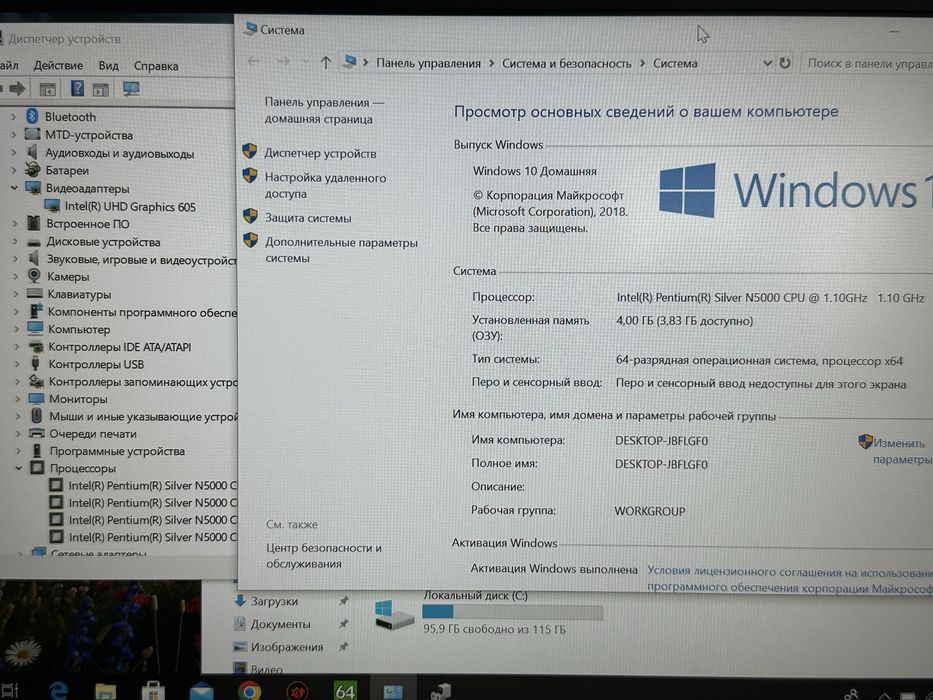Click the USB icon beside Контроллеры USB
This screenshot has width=933, height=700.
point(36,364)
